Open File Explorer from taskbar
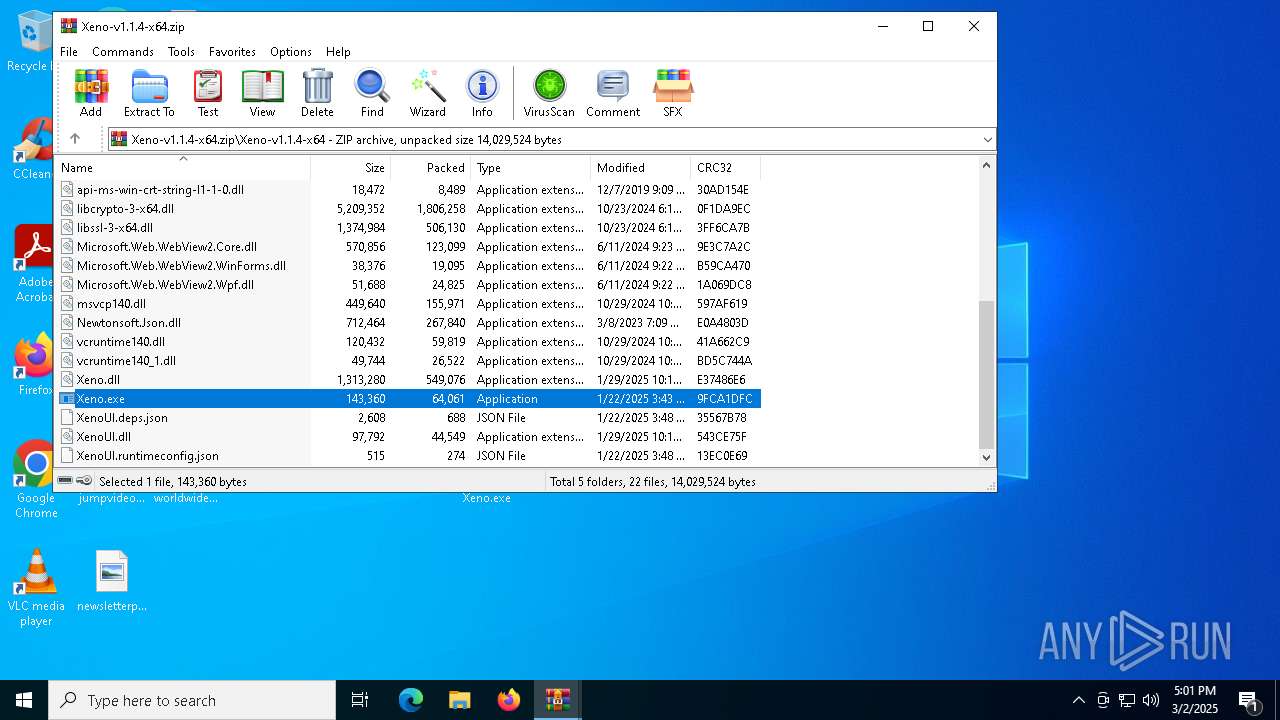Screen dimensions: 1280x720 coord(460,700)
